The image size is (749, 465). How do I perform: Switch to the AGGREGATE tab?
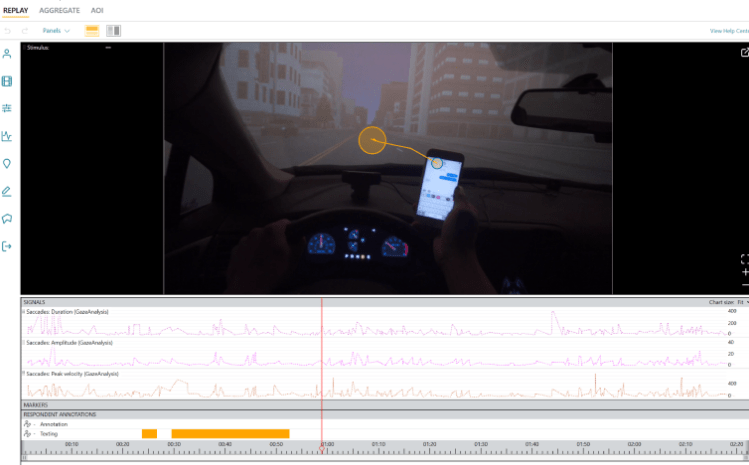pos(59,9)
